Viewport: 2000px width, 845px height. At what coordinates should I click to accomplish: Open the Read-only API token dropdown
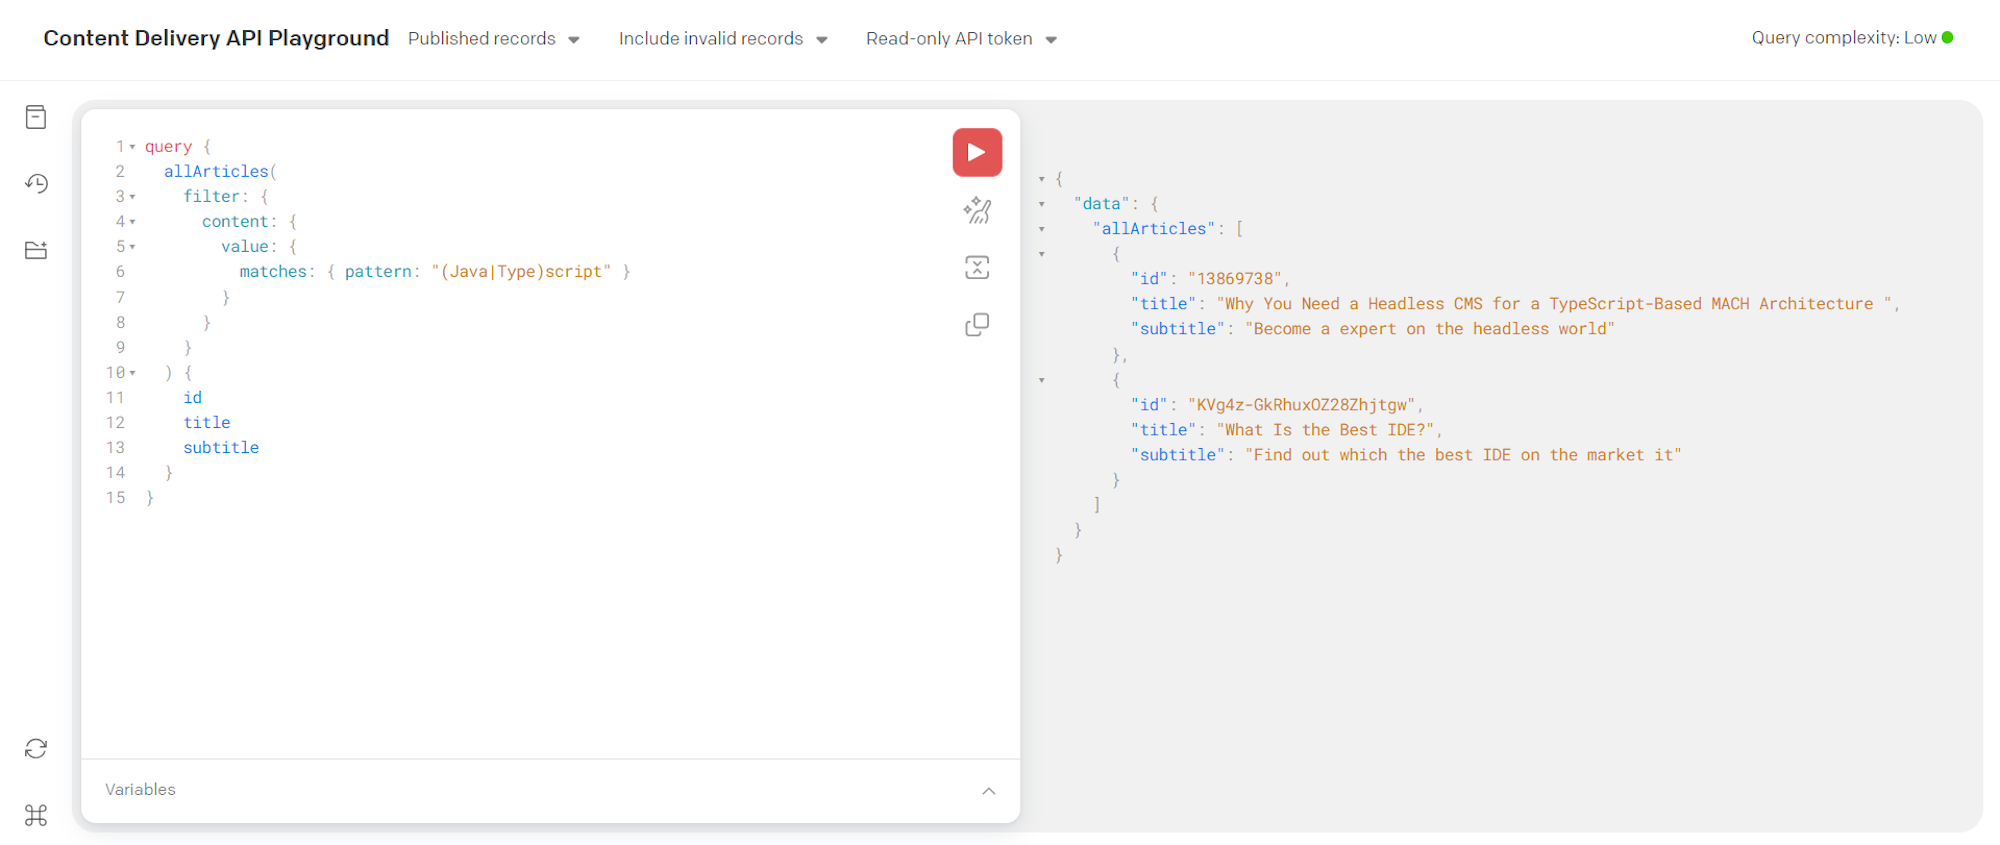[961, 39]
